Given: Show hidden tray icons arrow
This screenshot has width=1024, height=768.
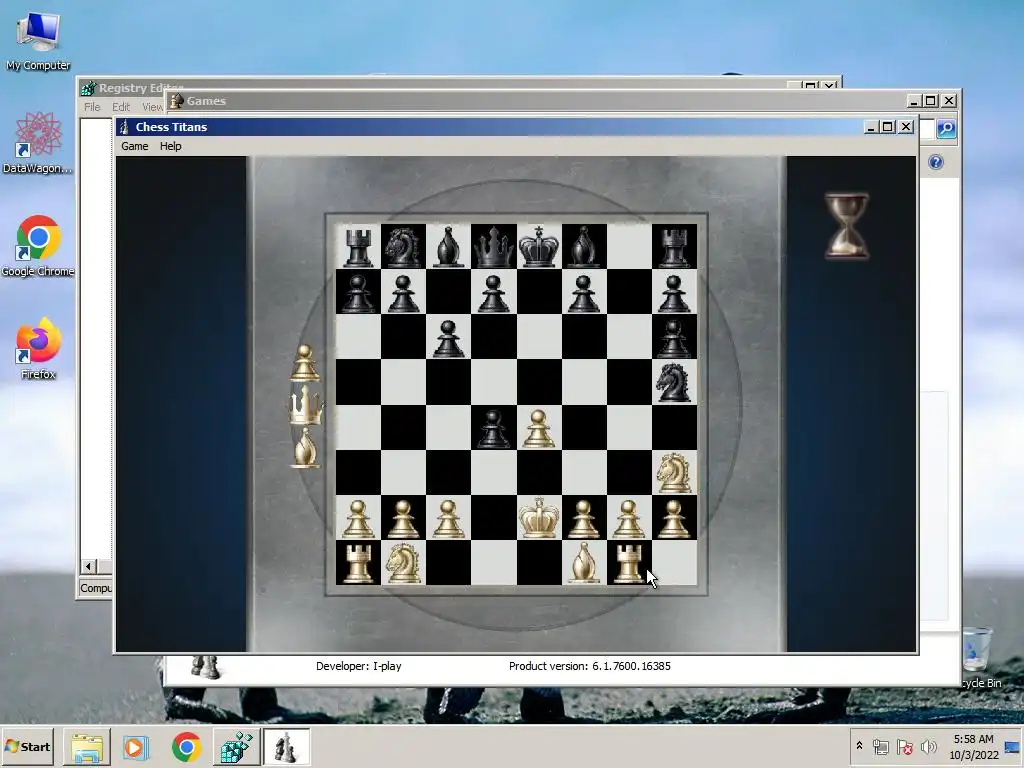Looking at the screenshot, I should pyautogui.click(x=859, y=745).
